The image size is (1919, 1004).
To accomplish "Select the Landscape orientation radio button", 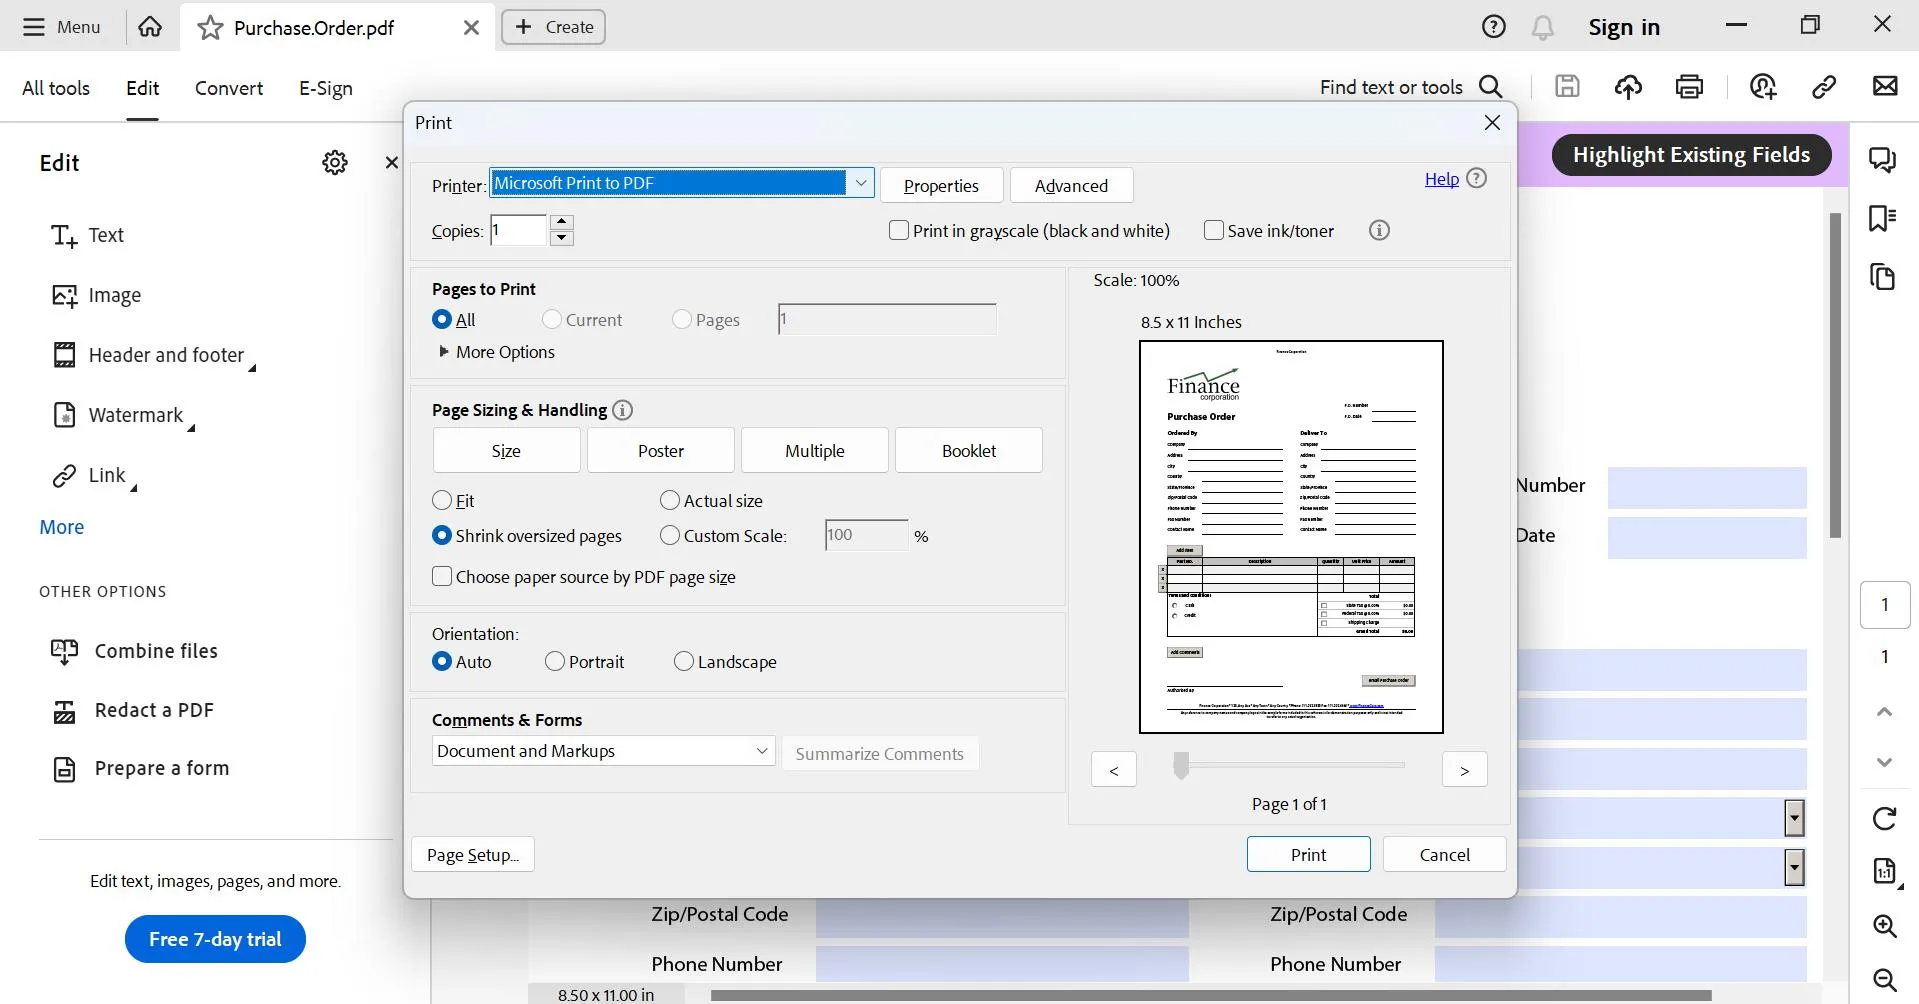I will point(685,661).
